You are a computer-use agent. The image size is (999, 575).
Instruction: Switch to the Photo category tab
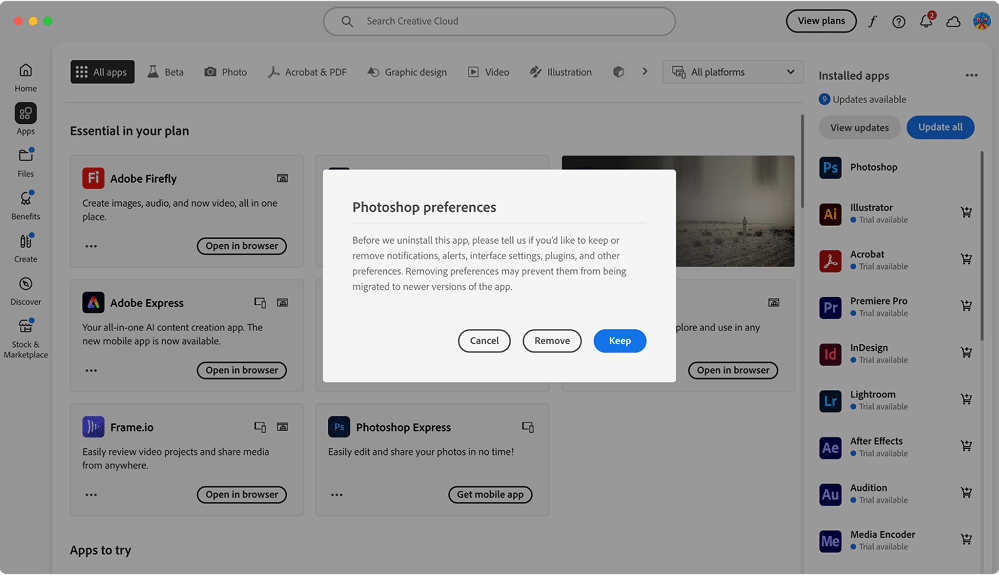226,72
